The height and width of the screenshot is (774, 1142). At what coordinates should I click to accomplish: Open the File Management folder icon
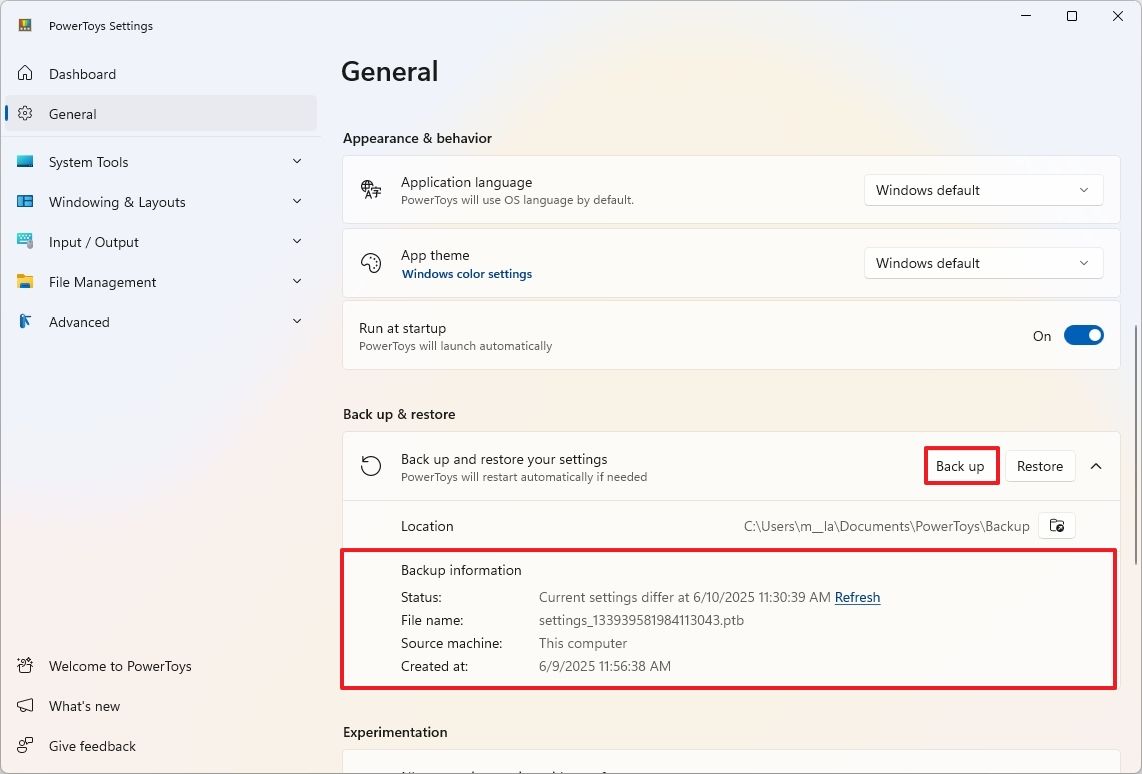(23, 281)
